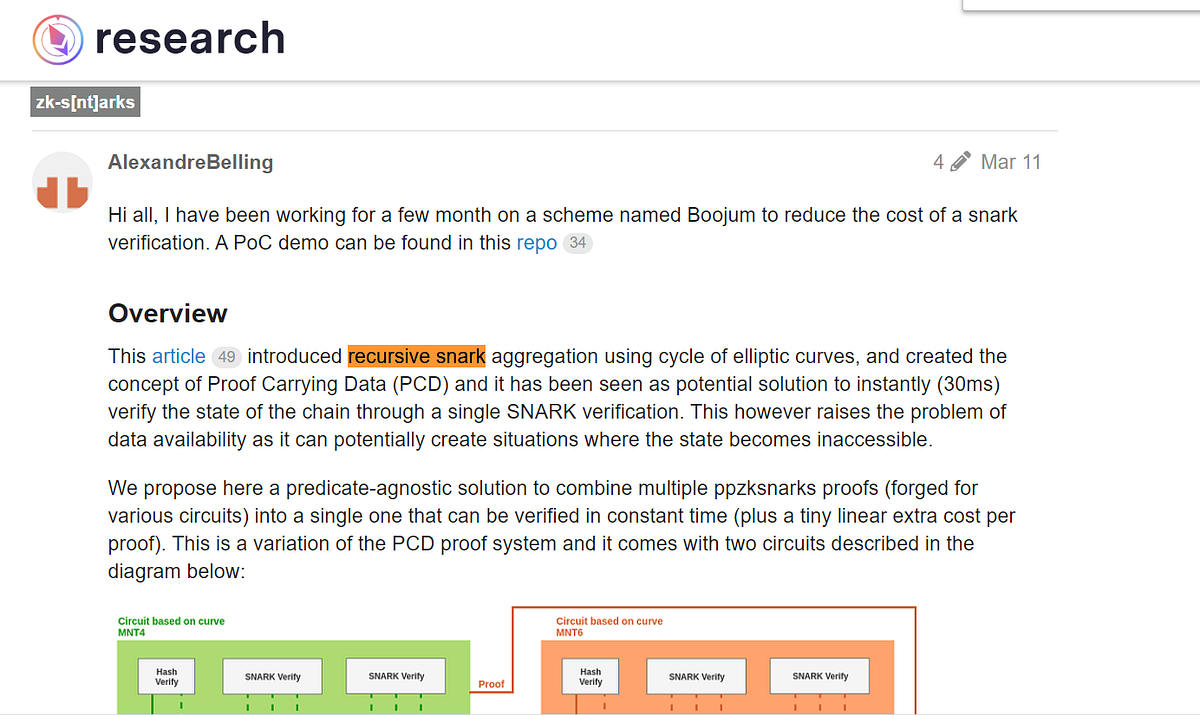Click the Mar 11 post date
The image size is (1200, 715).
click(1010, 162)
